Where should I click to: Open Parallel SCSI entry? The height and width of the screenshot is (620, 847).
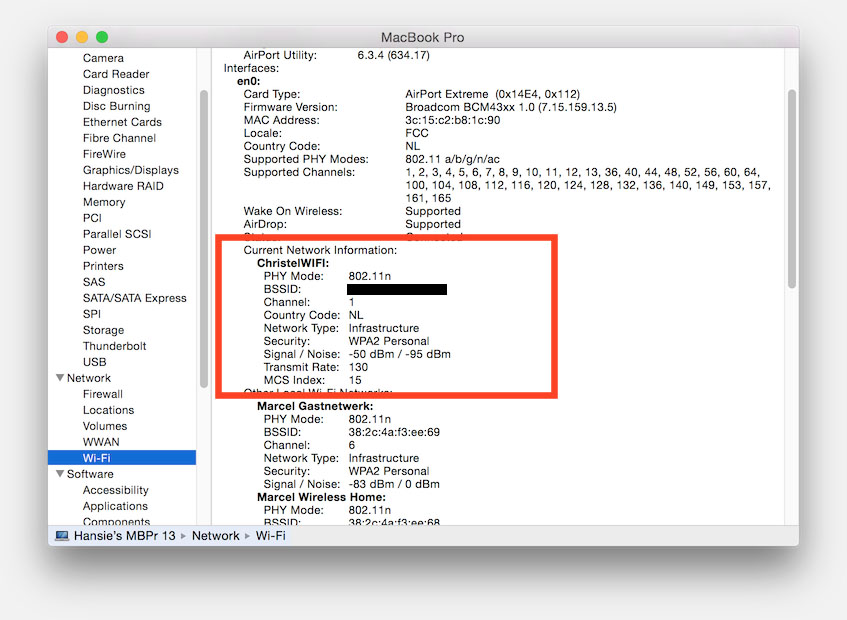(117, 234)
